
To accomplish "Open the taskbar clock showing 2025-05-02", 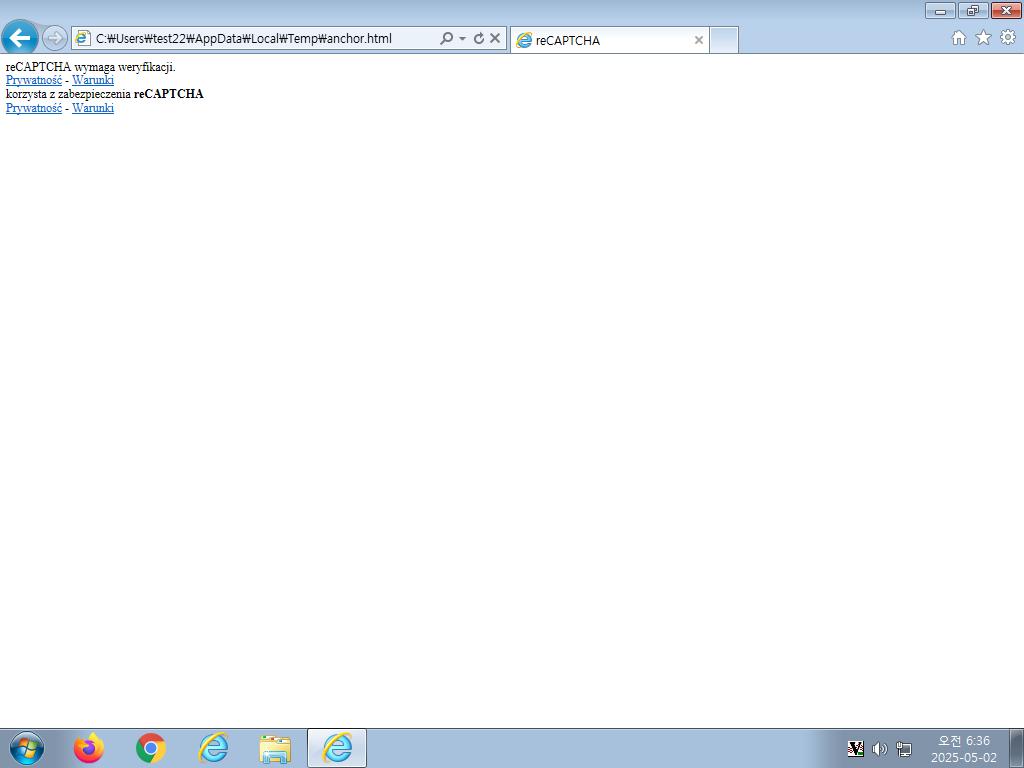I will pos(964,749).
